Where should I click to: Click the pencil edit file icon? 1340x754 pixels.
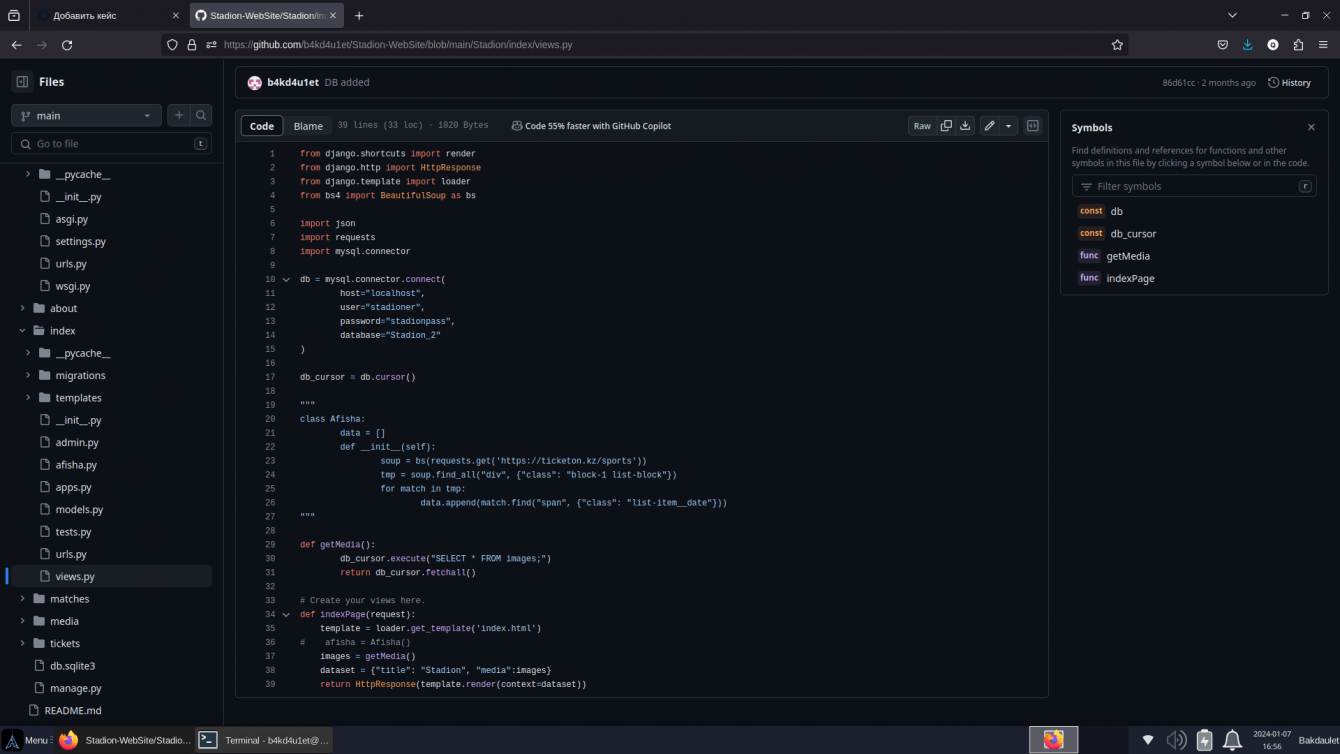[x=989, y=126]
